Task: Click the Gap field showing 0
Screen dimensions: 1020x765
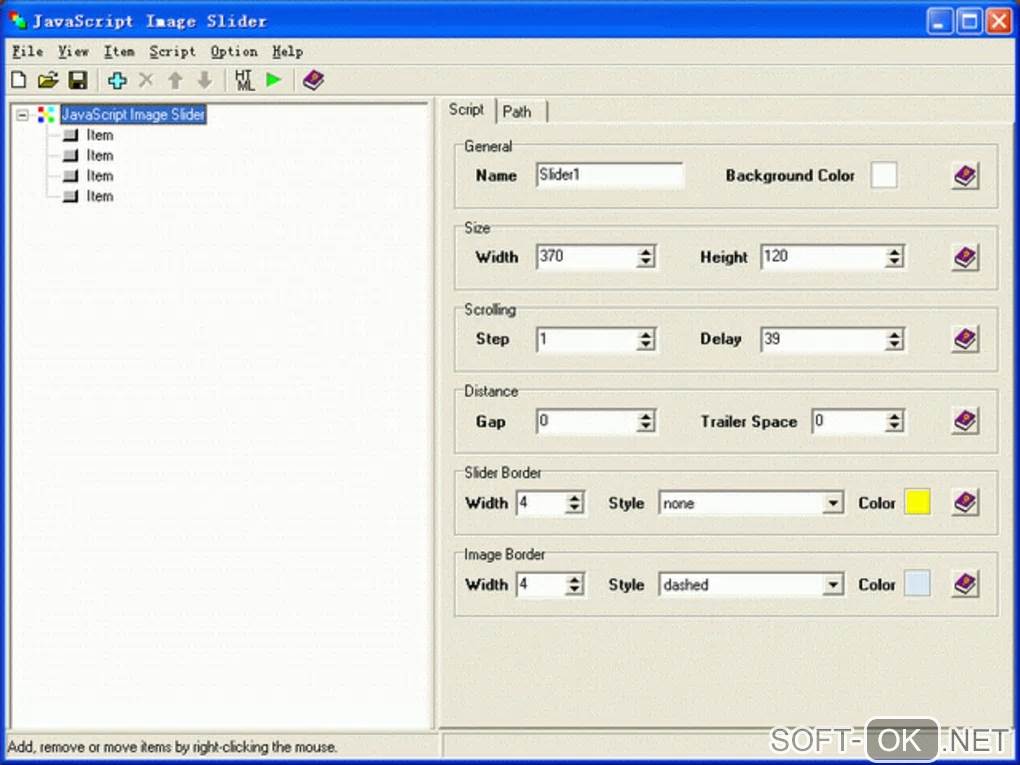Action: click(586, 421)
